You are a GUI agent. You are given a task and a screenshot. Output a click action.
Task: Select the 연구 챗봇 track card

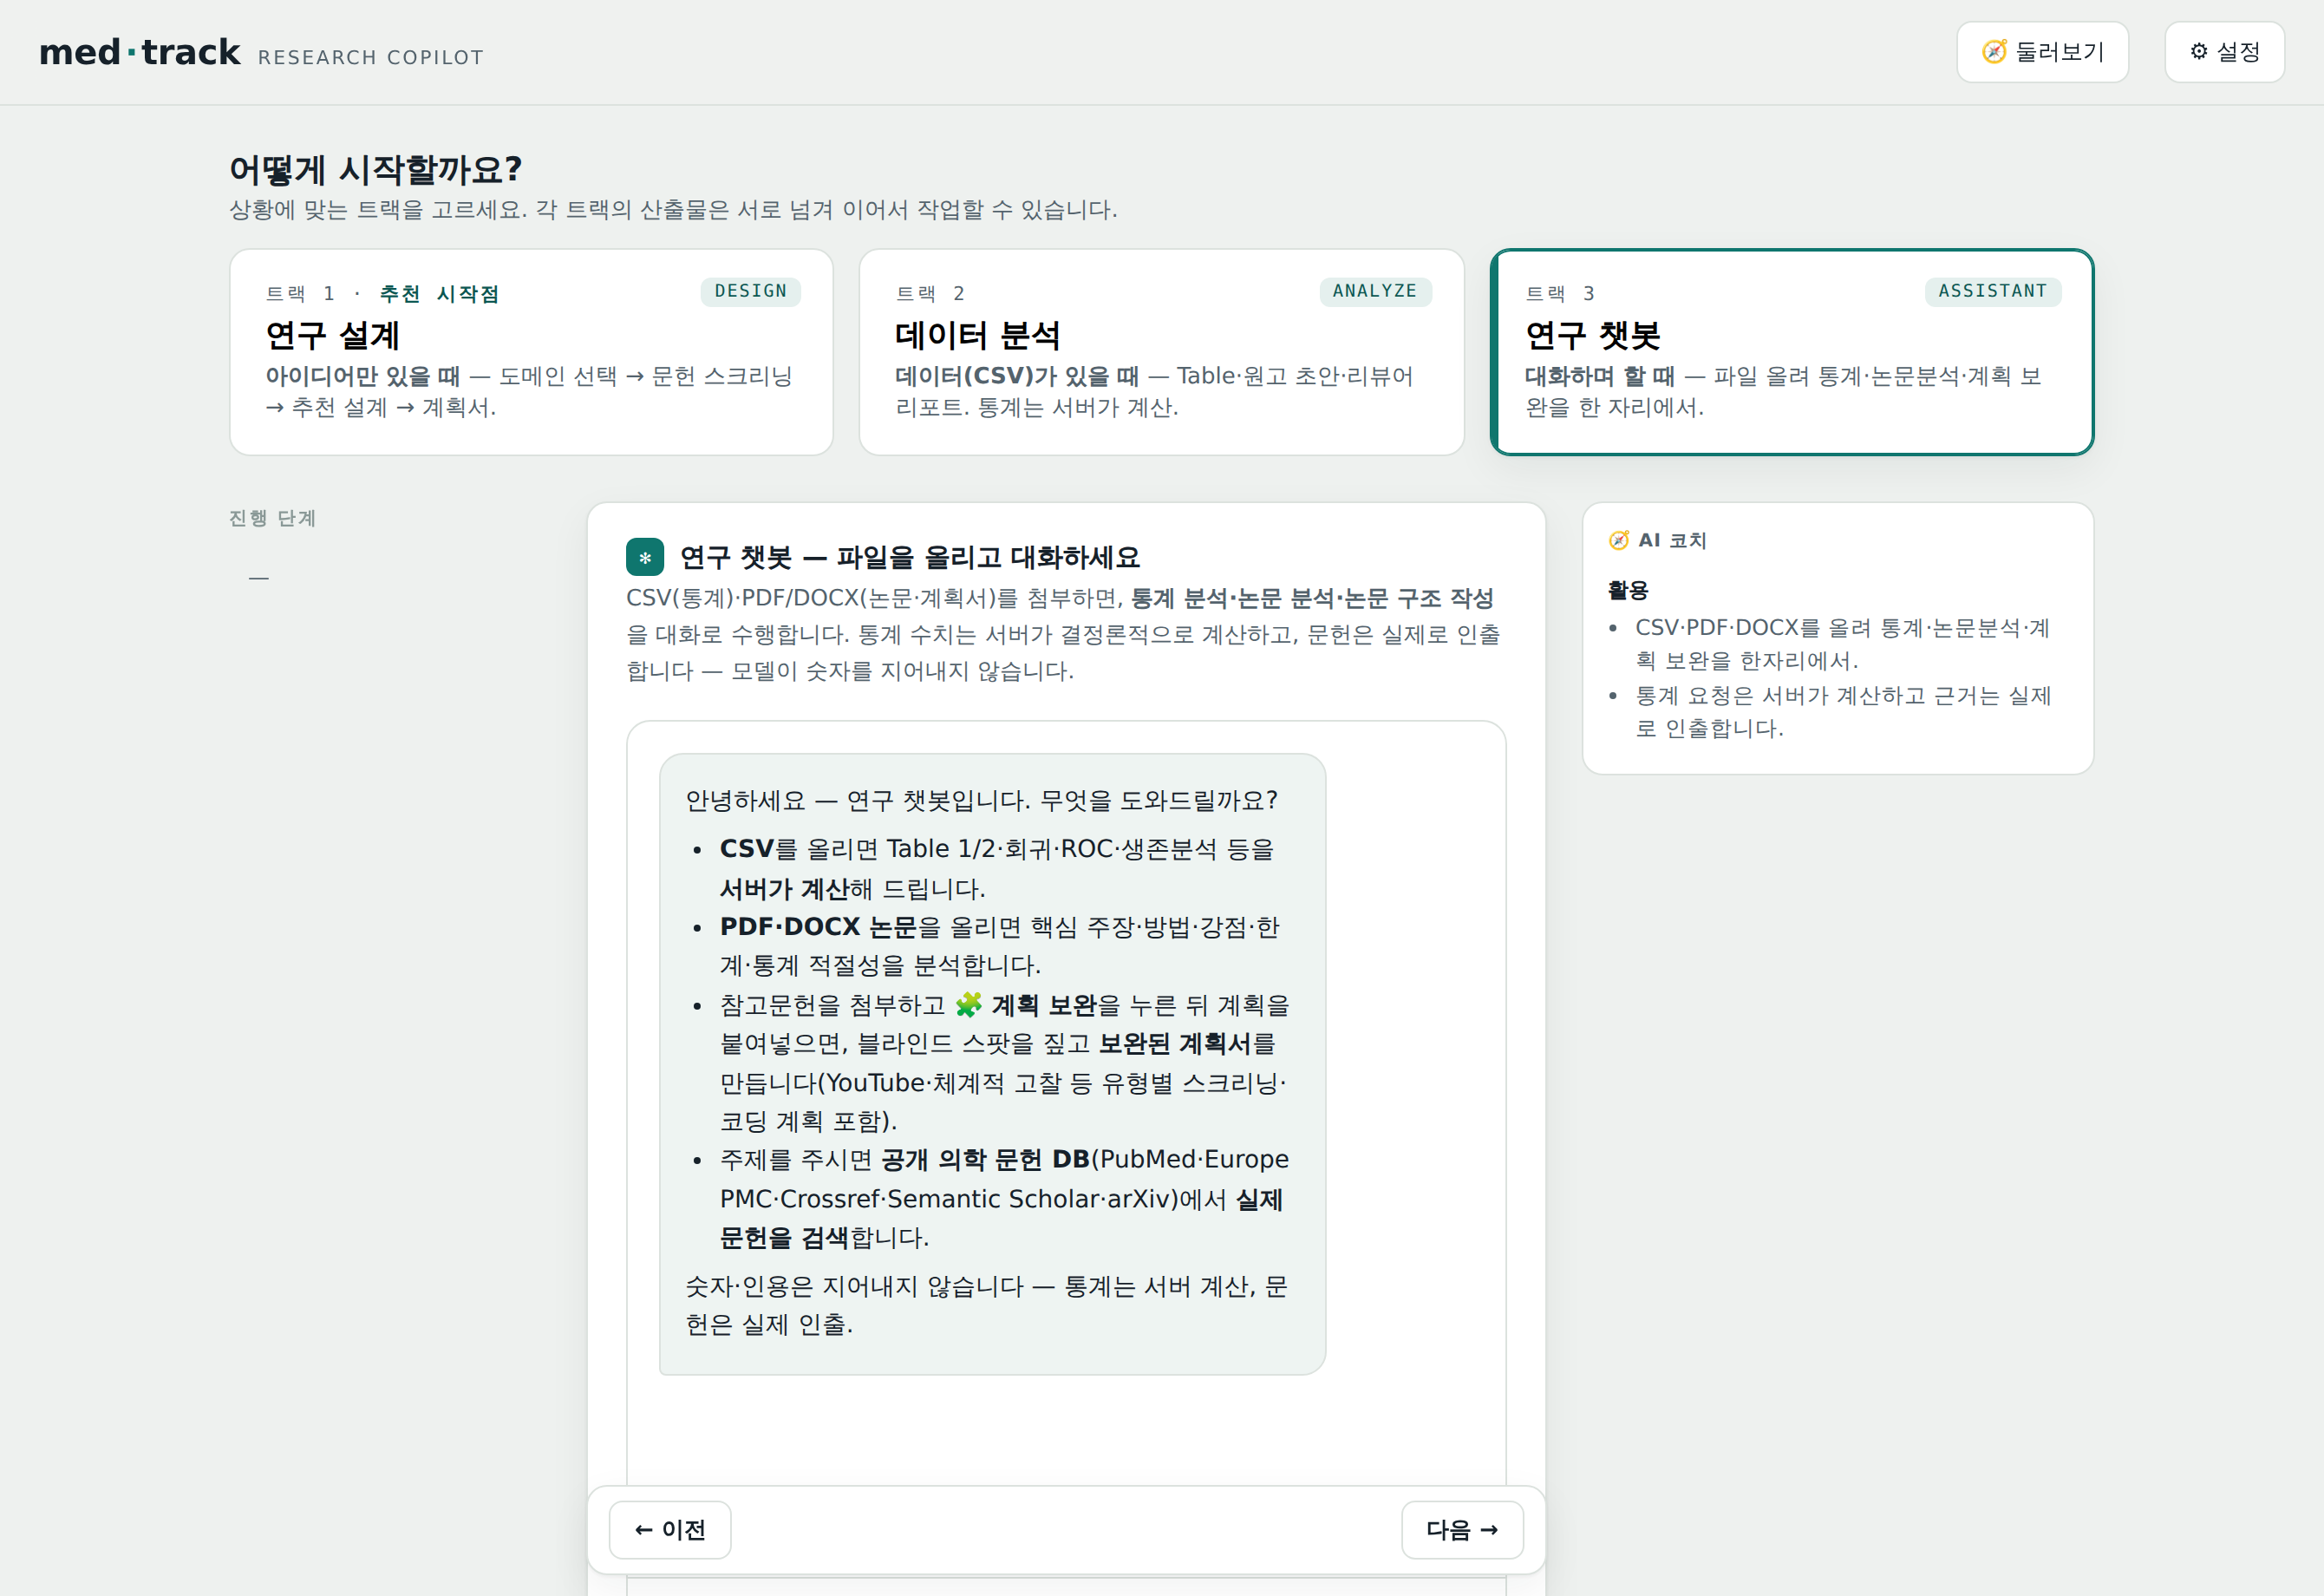(1791, 352)
